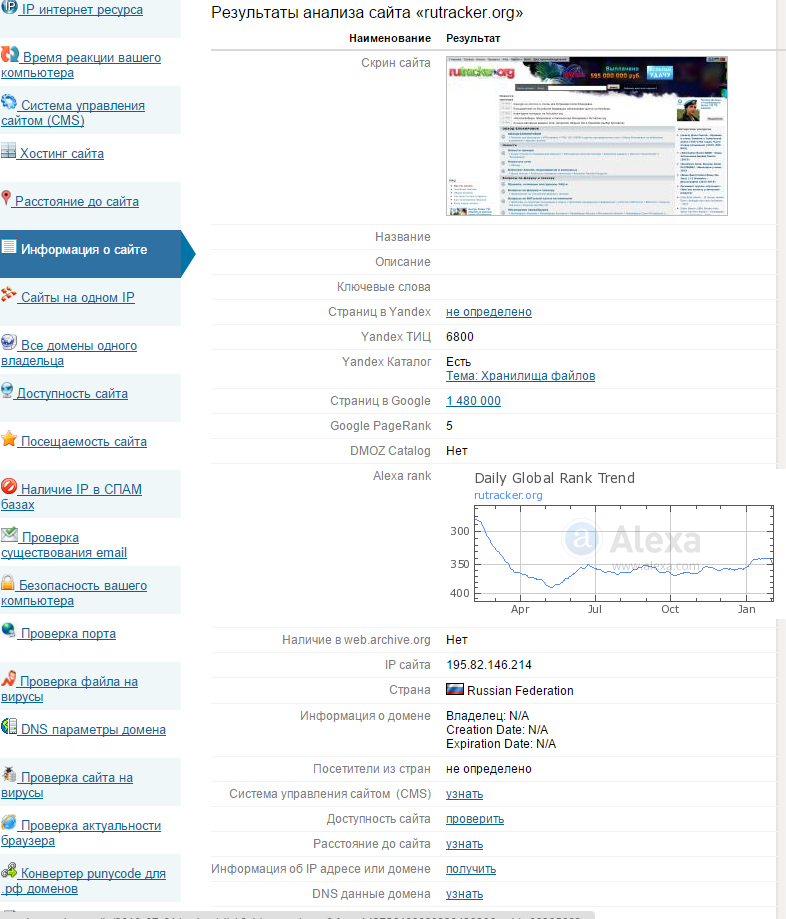Click the star icon for Посещаемость сайта
Viewport: 786px width, 919px height.
pyautogui.click(x=9, y=439)
